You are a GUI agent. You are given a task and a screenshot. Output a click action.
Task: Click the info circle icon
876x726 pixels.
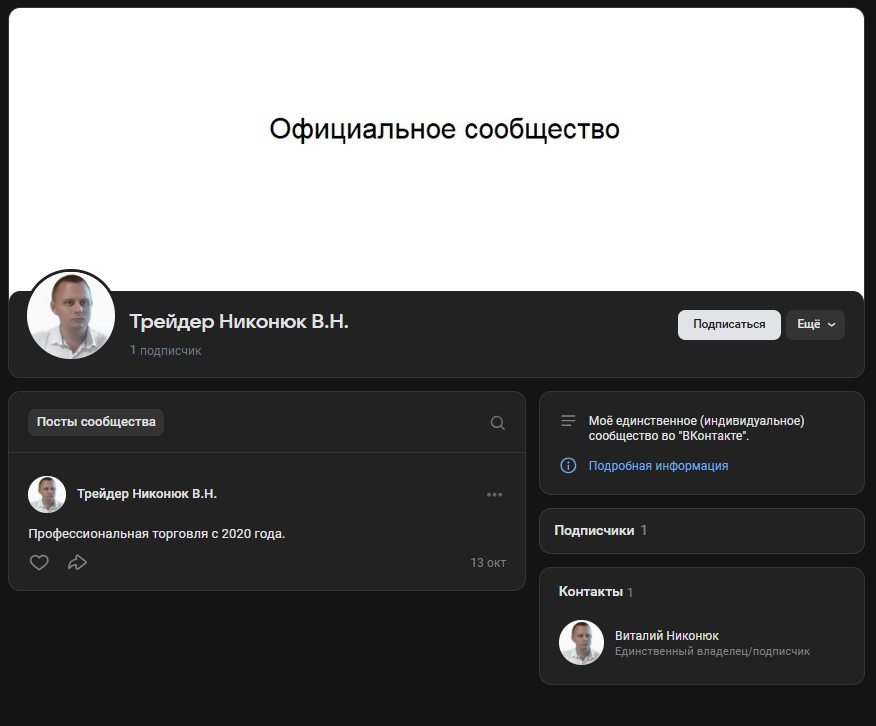568,466
